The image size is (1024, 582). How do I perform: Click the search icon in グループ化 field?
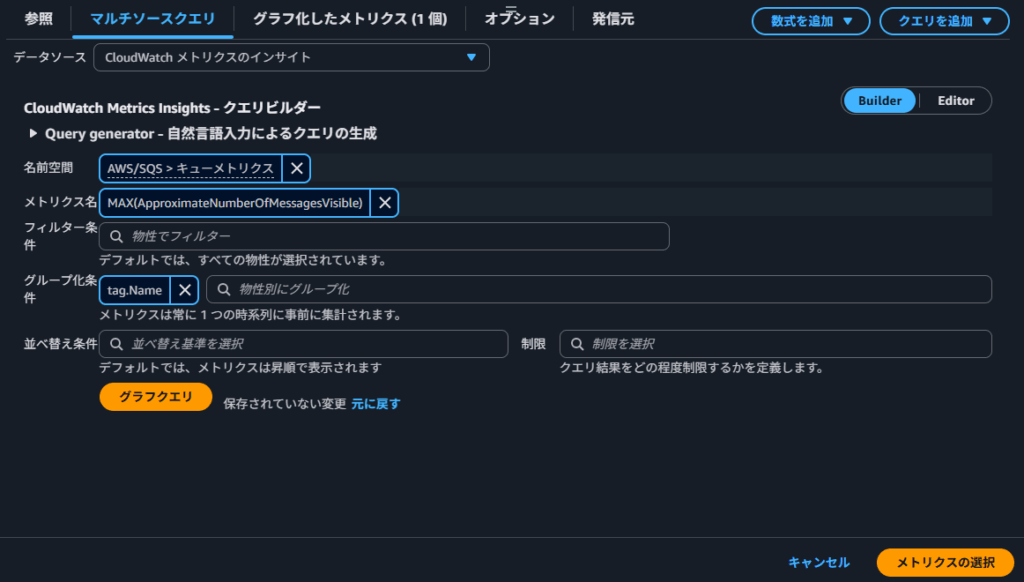click(224, 290)
